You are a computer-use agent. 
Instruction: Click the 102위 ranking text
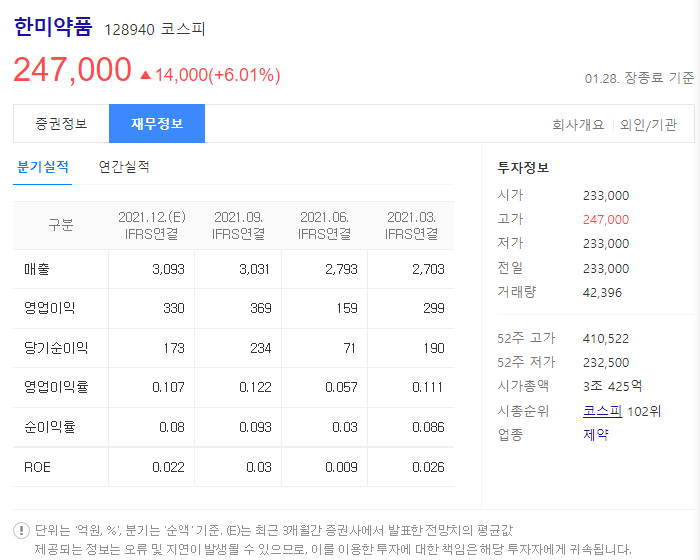644,411
